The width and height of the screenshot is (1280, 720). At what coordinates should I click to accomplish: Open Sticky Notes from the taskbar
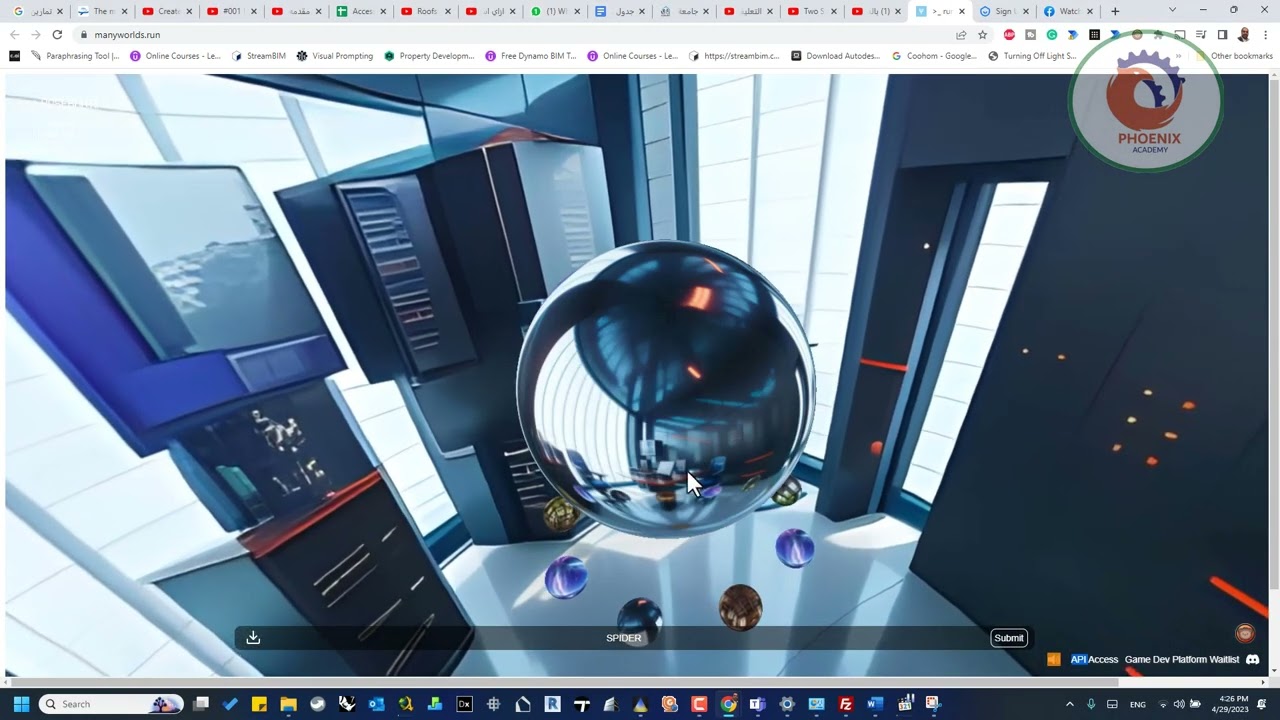pos(259,704)
